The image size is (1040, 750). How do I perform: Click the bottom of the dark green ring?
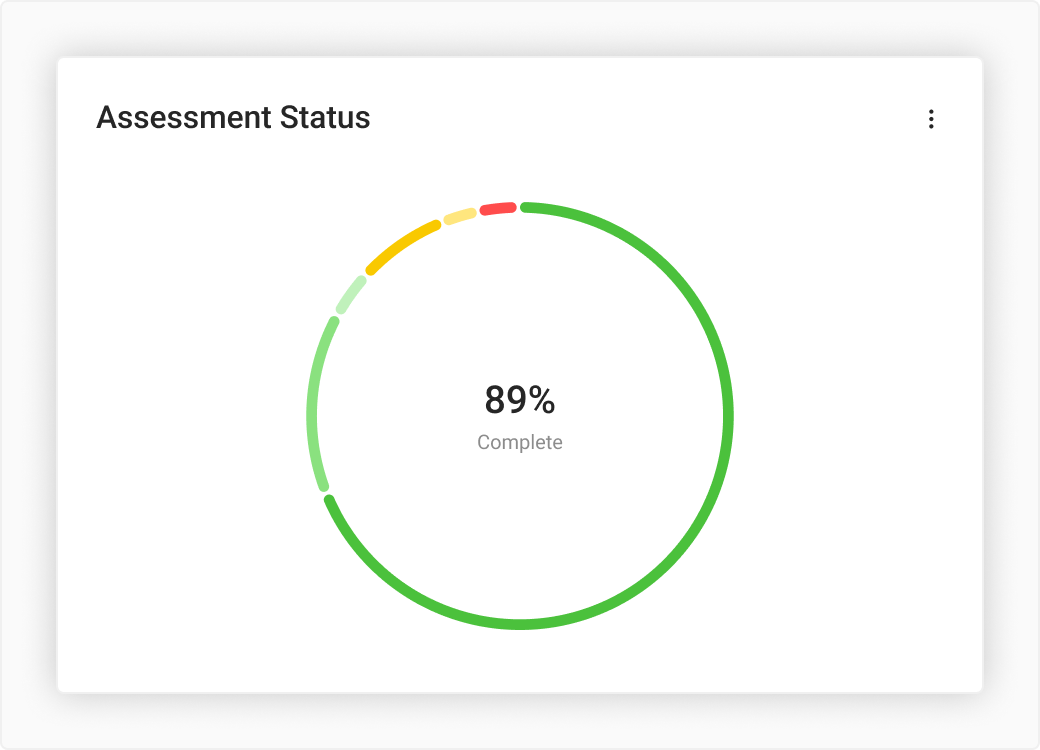pyautogui.click(x=520, y=624)
